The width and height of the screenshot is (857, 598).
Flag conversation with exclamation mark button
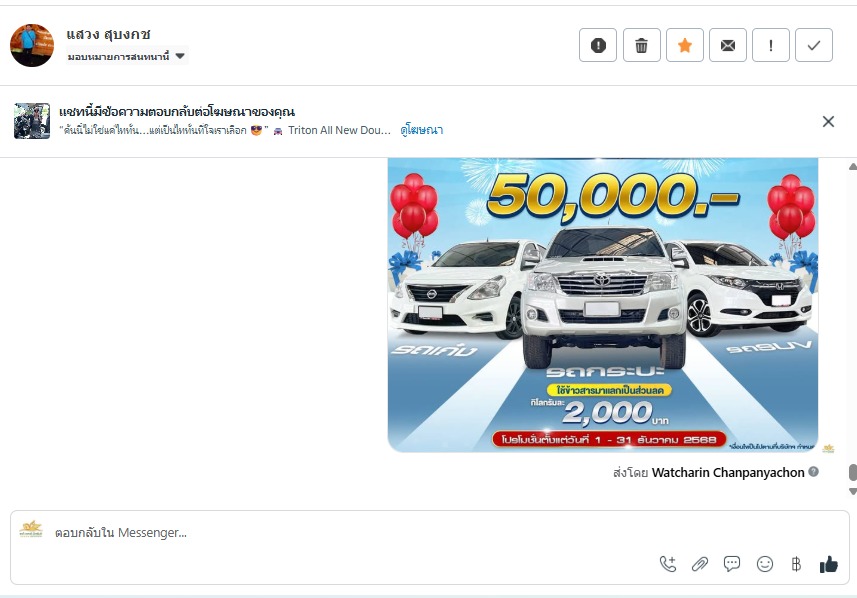click(x=771, y=45)
